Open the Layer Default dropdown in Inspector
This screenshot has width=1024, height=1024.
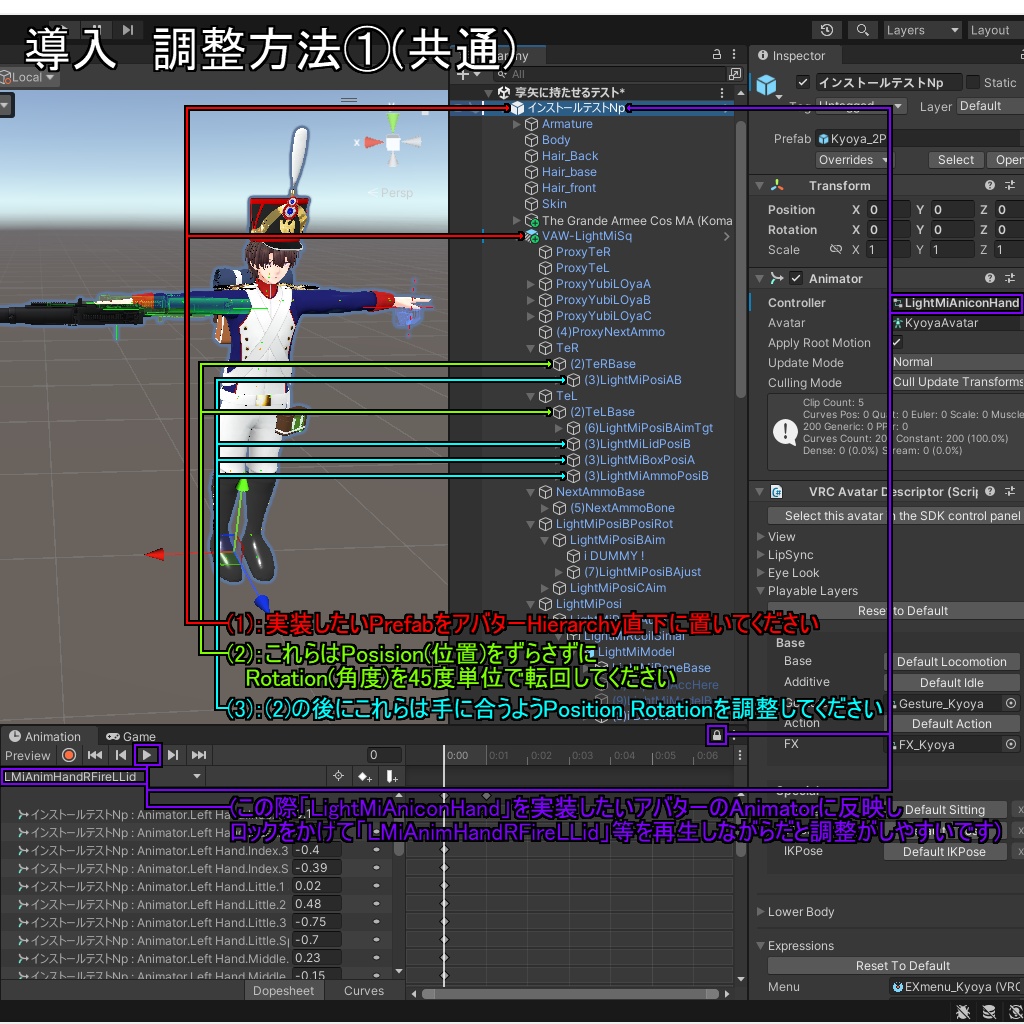(x=989, y=106)
